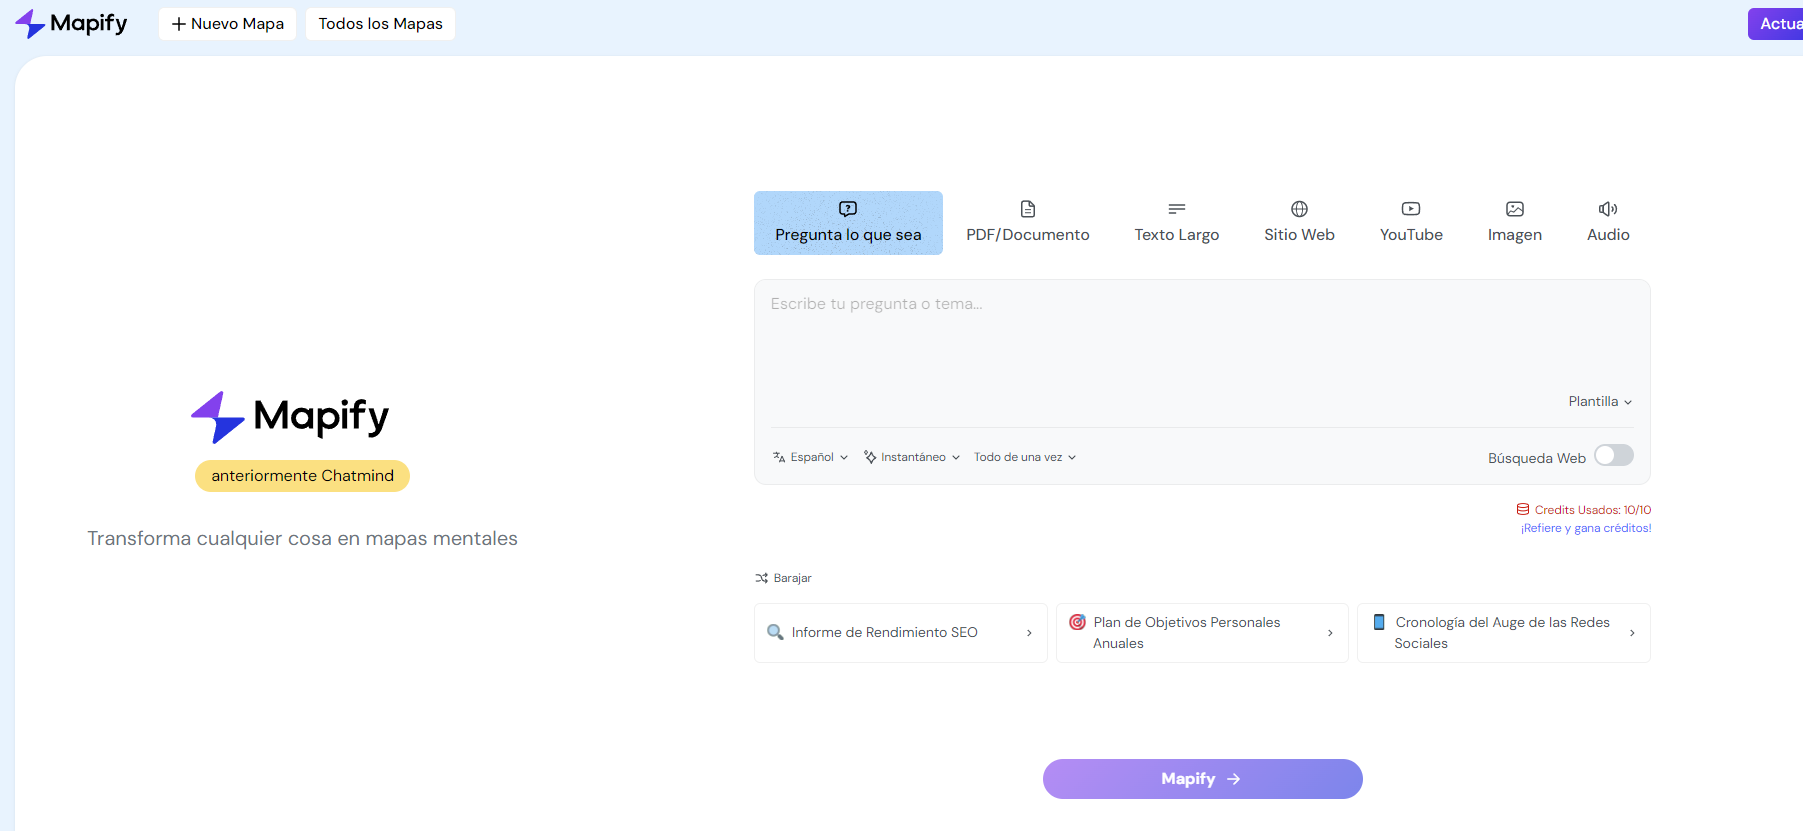1803x831 pixels.
Task: Switch to the YouTube input option
Action: (x=1410, y=222)
